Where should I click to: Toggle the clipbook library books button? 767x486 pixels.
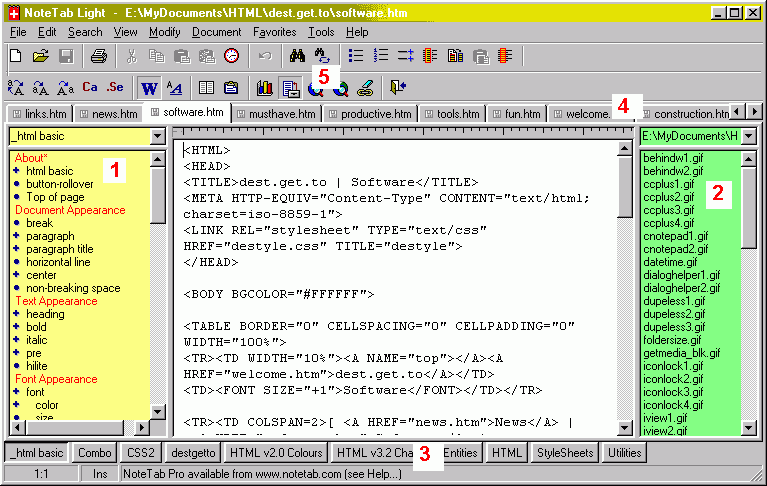coord(265,88)
